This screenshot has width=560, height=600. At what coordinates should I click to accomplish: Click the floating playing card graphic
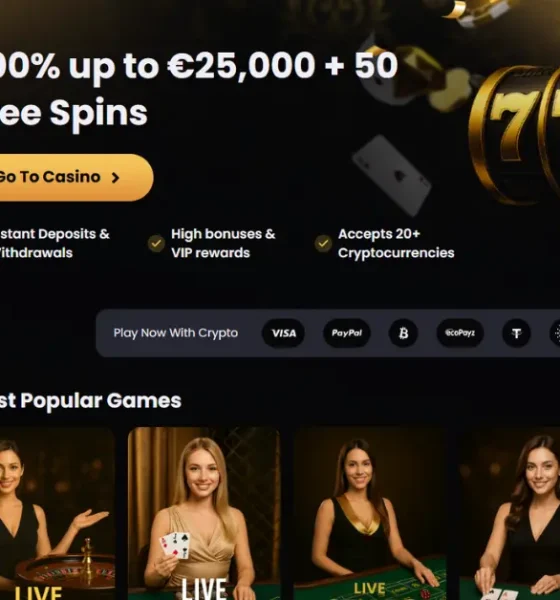[x=392, y=175]
